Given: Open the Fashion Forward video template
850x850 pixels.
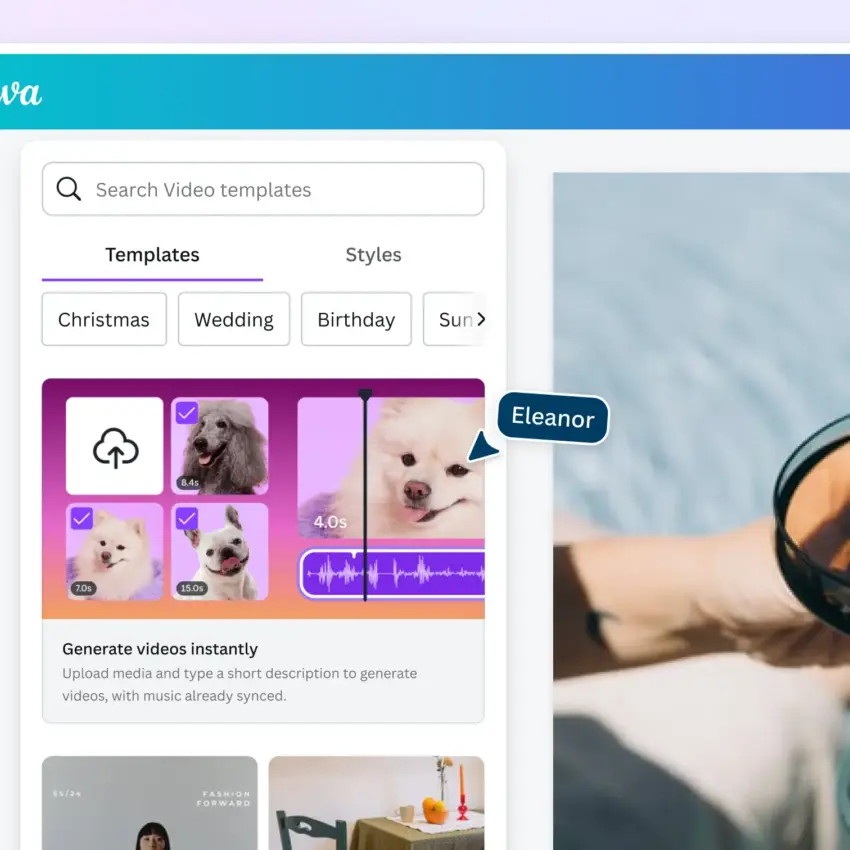Looking at the screenshot, I should click(150, 803).
